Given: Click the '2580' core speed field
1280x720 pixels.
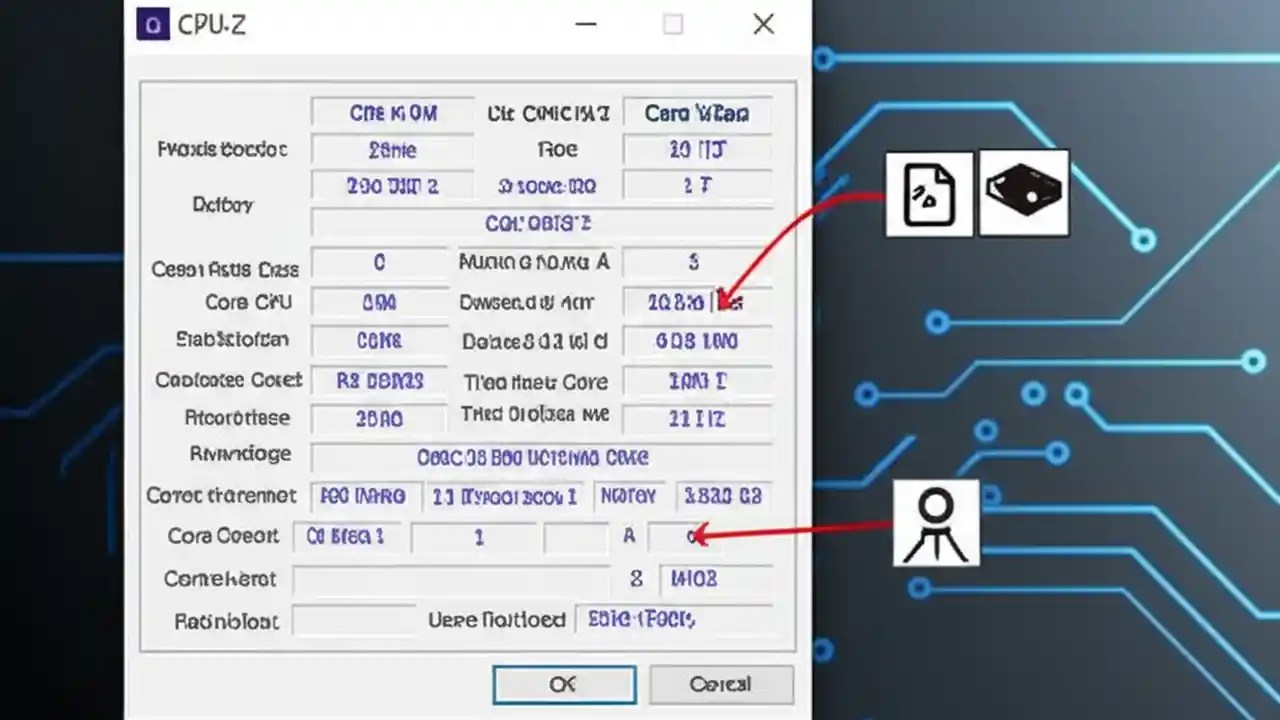Looking at the screenshot, I should pos(379,418).
